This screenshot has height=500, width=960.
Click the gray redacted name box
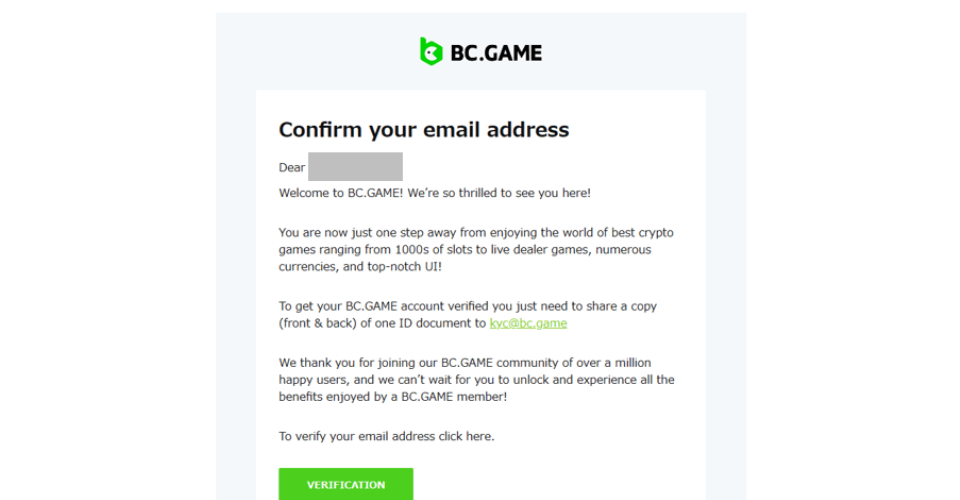coord(355,166)
